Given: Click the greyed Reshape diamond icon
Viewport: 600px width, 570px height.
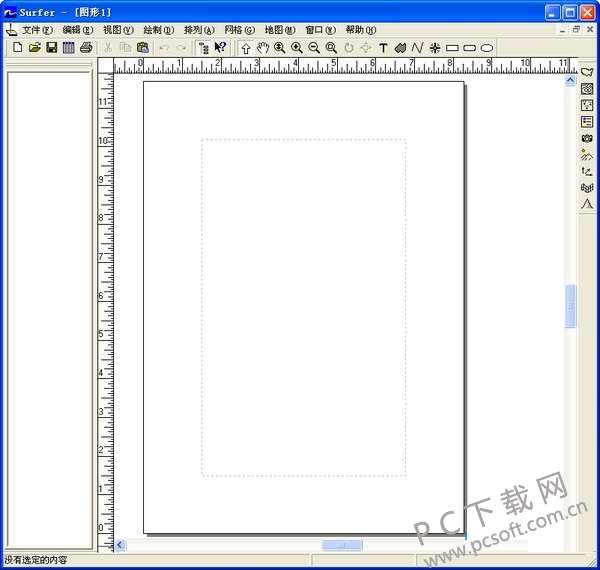Looking at the screenshot, I should [366, 48].
